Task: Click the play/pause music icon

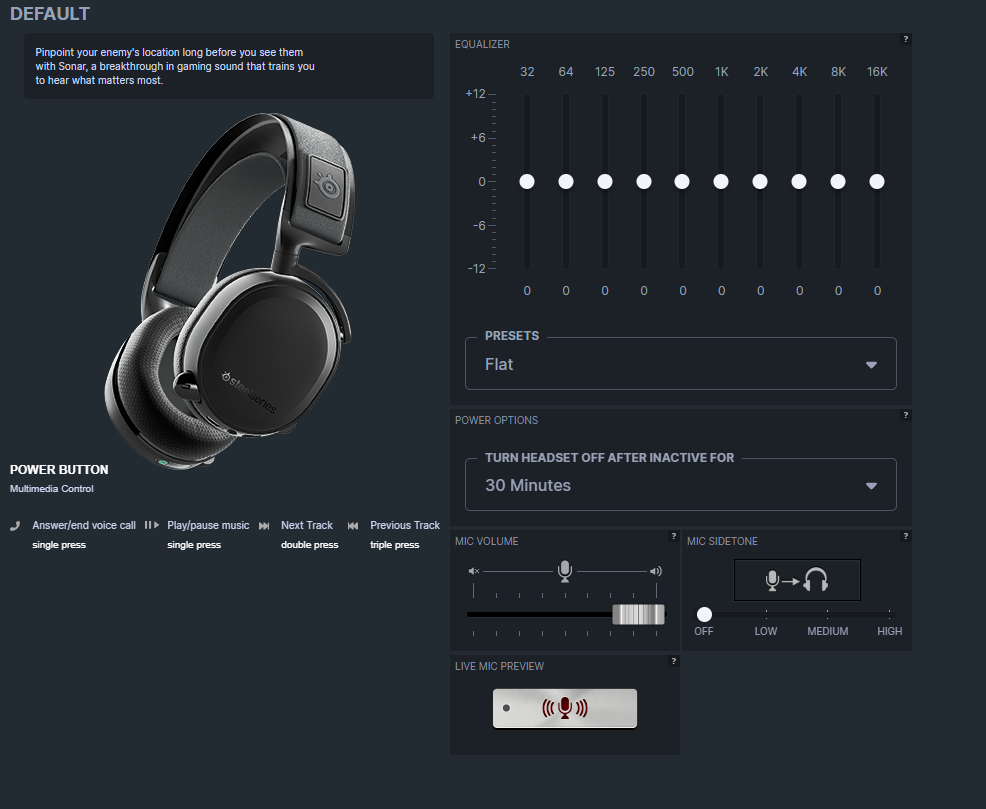Action: pos(152,525)
